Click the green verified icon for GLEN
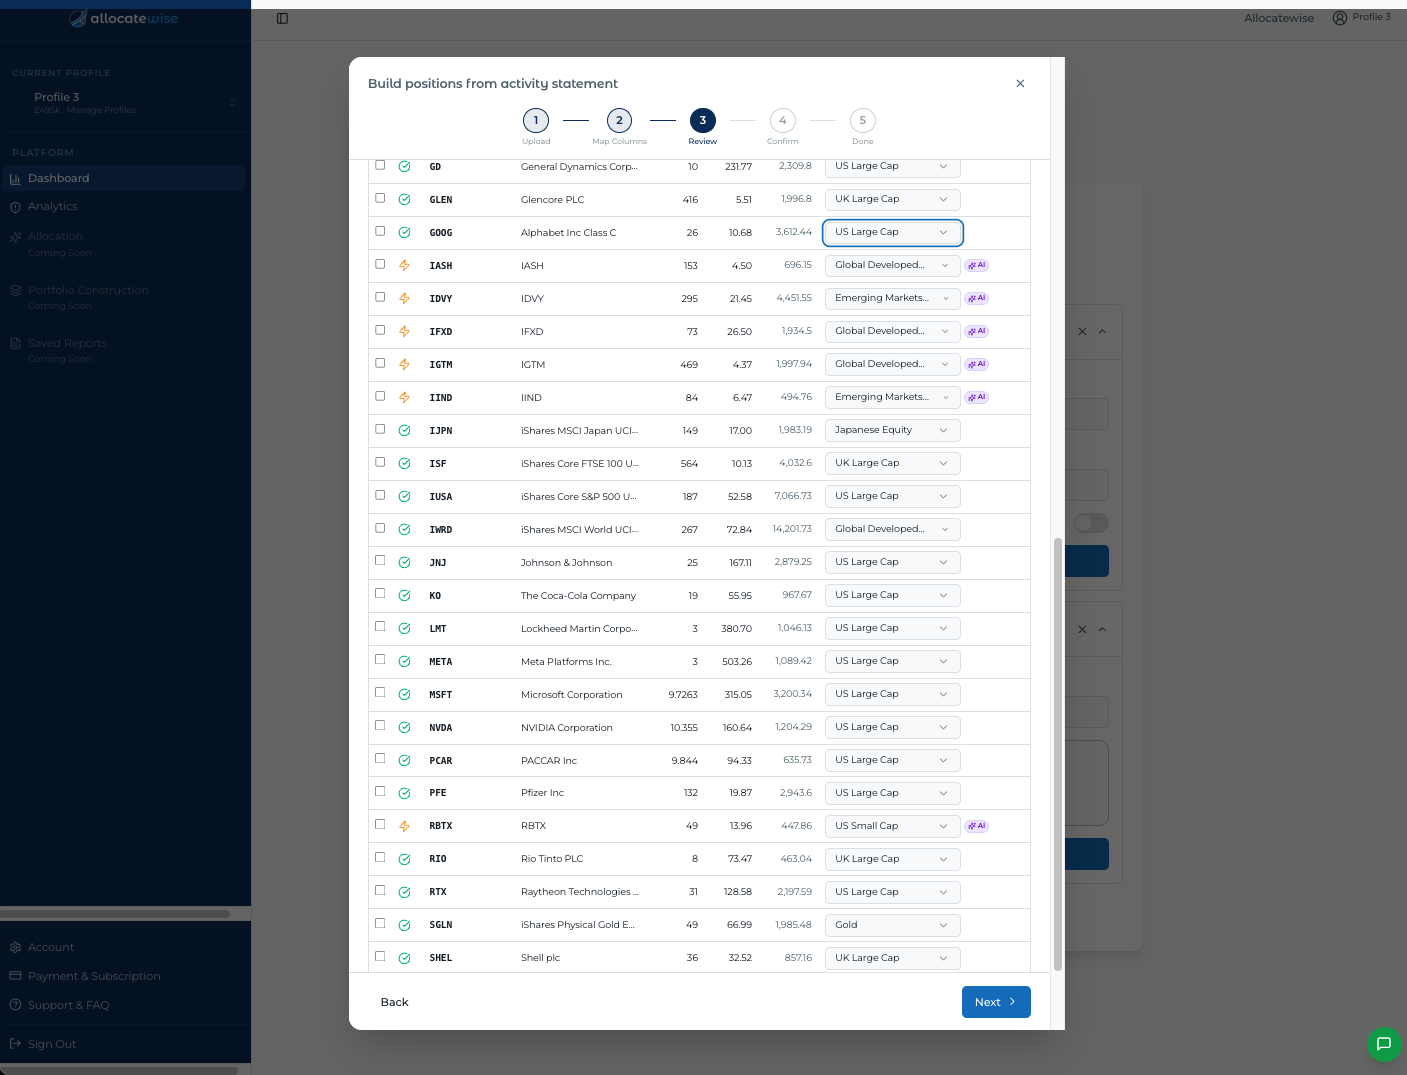 pos(404,200)
